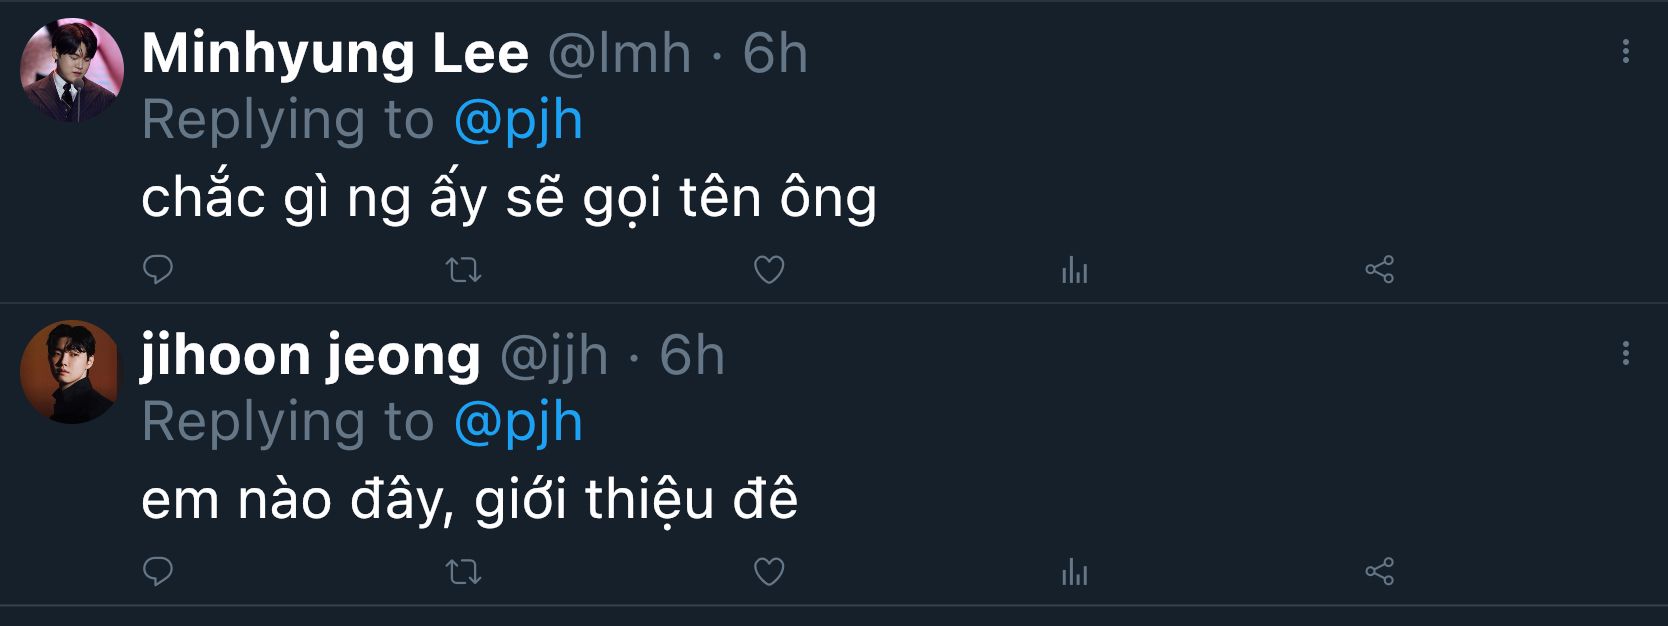Reply to jihoon jeong's tweet
1668x626 pixels.
click(x=158, y=572)
